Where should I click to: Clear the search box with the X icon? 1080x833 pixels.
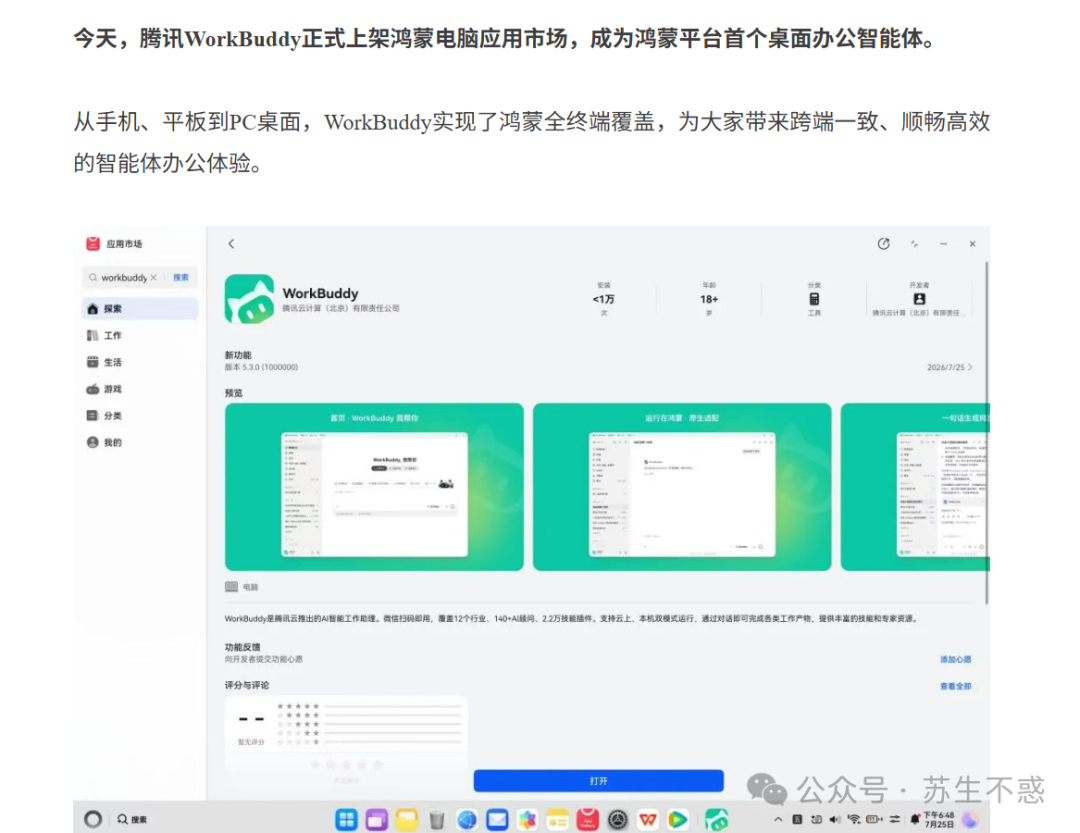coord(154,278)
